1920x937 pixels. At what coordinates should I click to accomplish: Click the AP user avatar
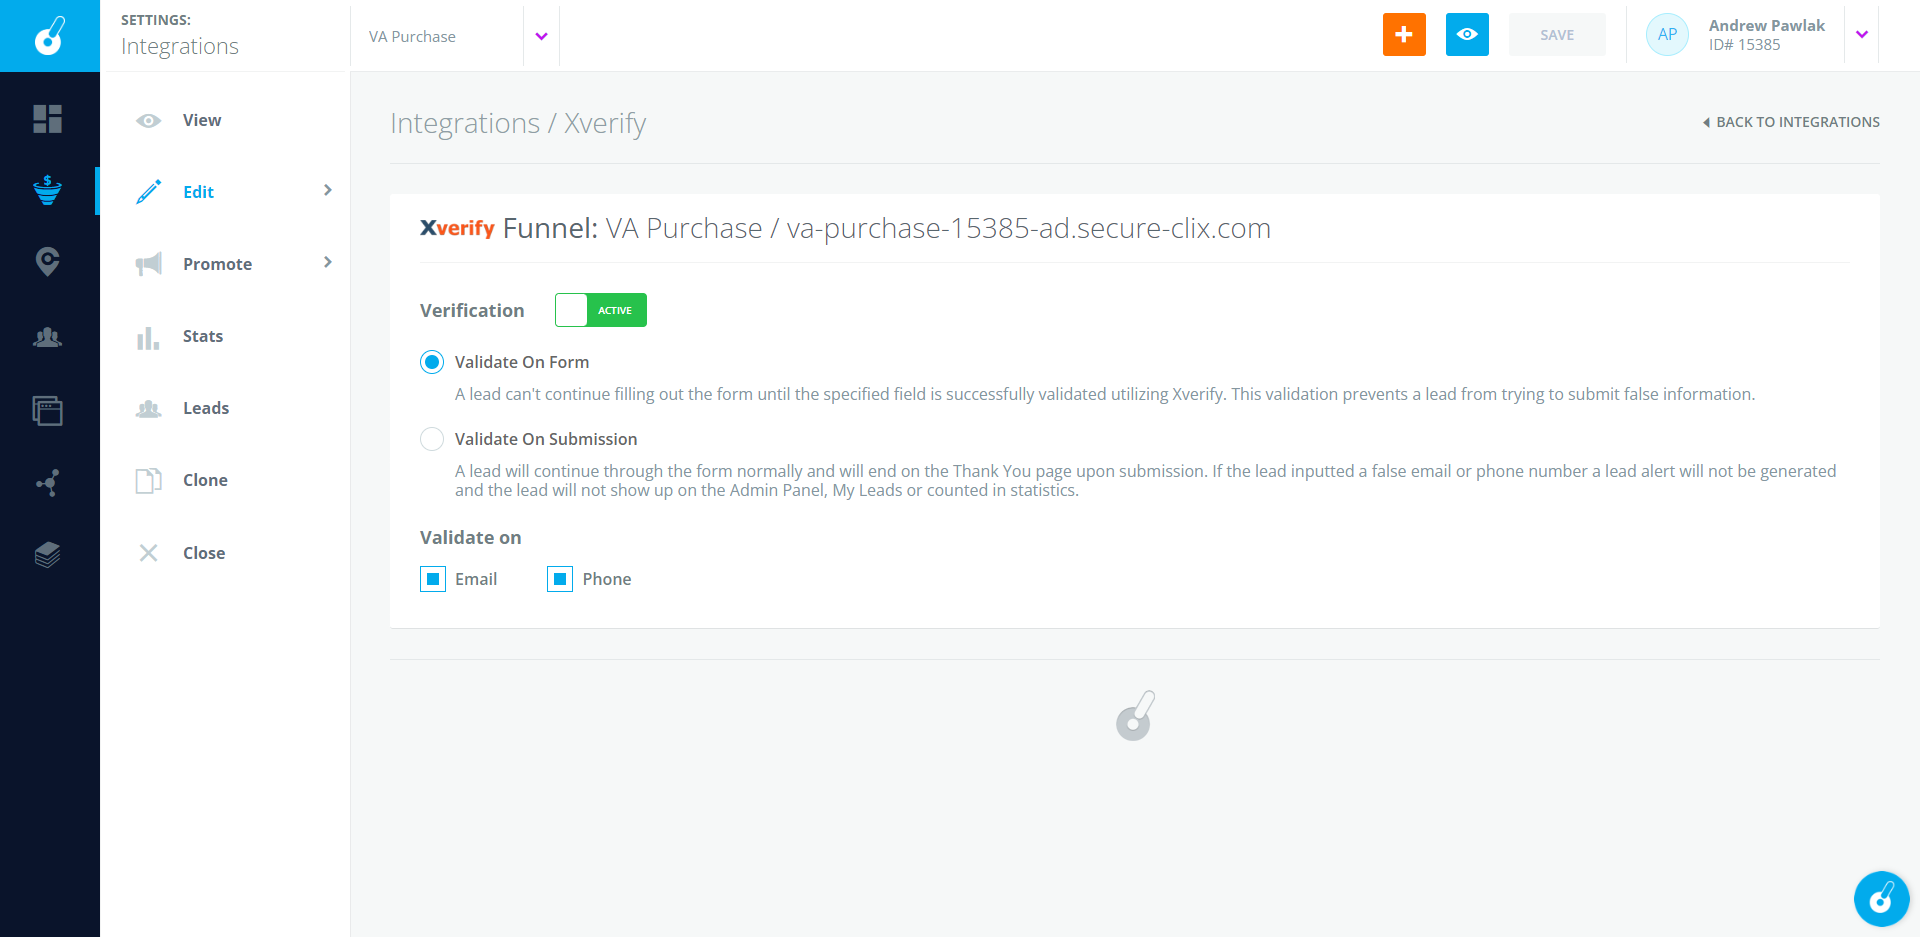point(1667,35)
